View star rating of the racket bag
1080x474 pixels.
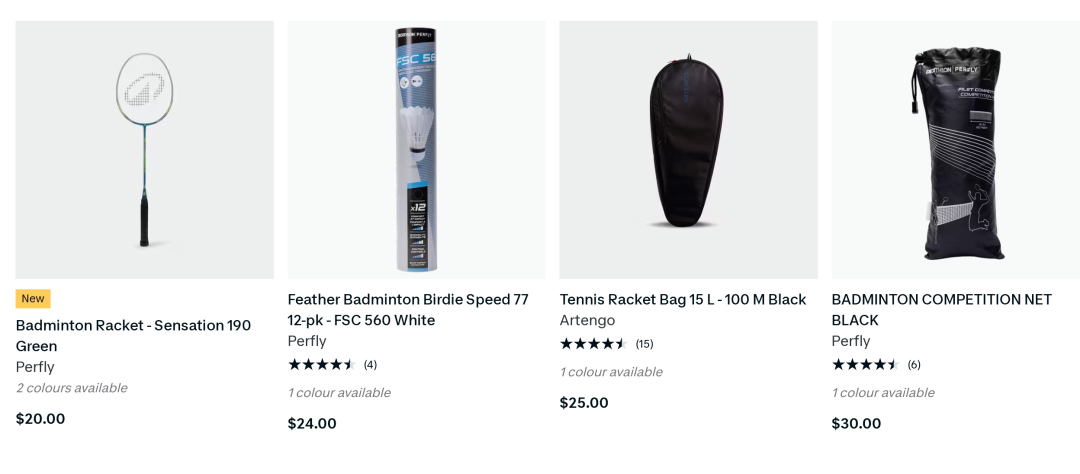coord(594,344)
